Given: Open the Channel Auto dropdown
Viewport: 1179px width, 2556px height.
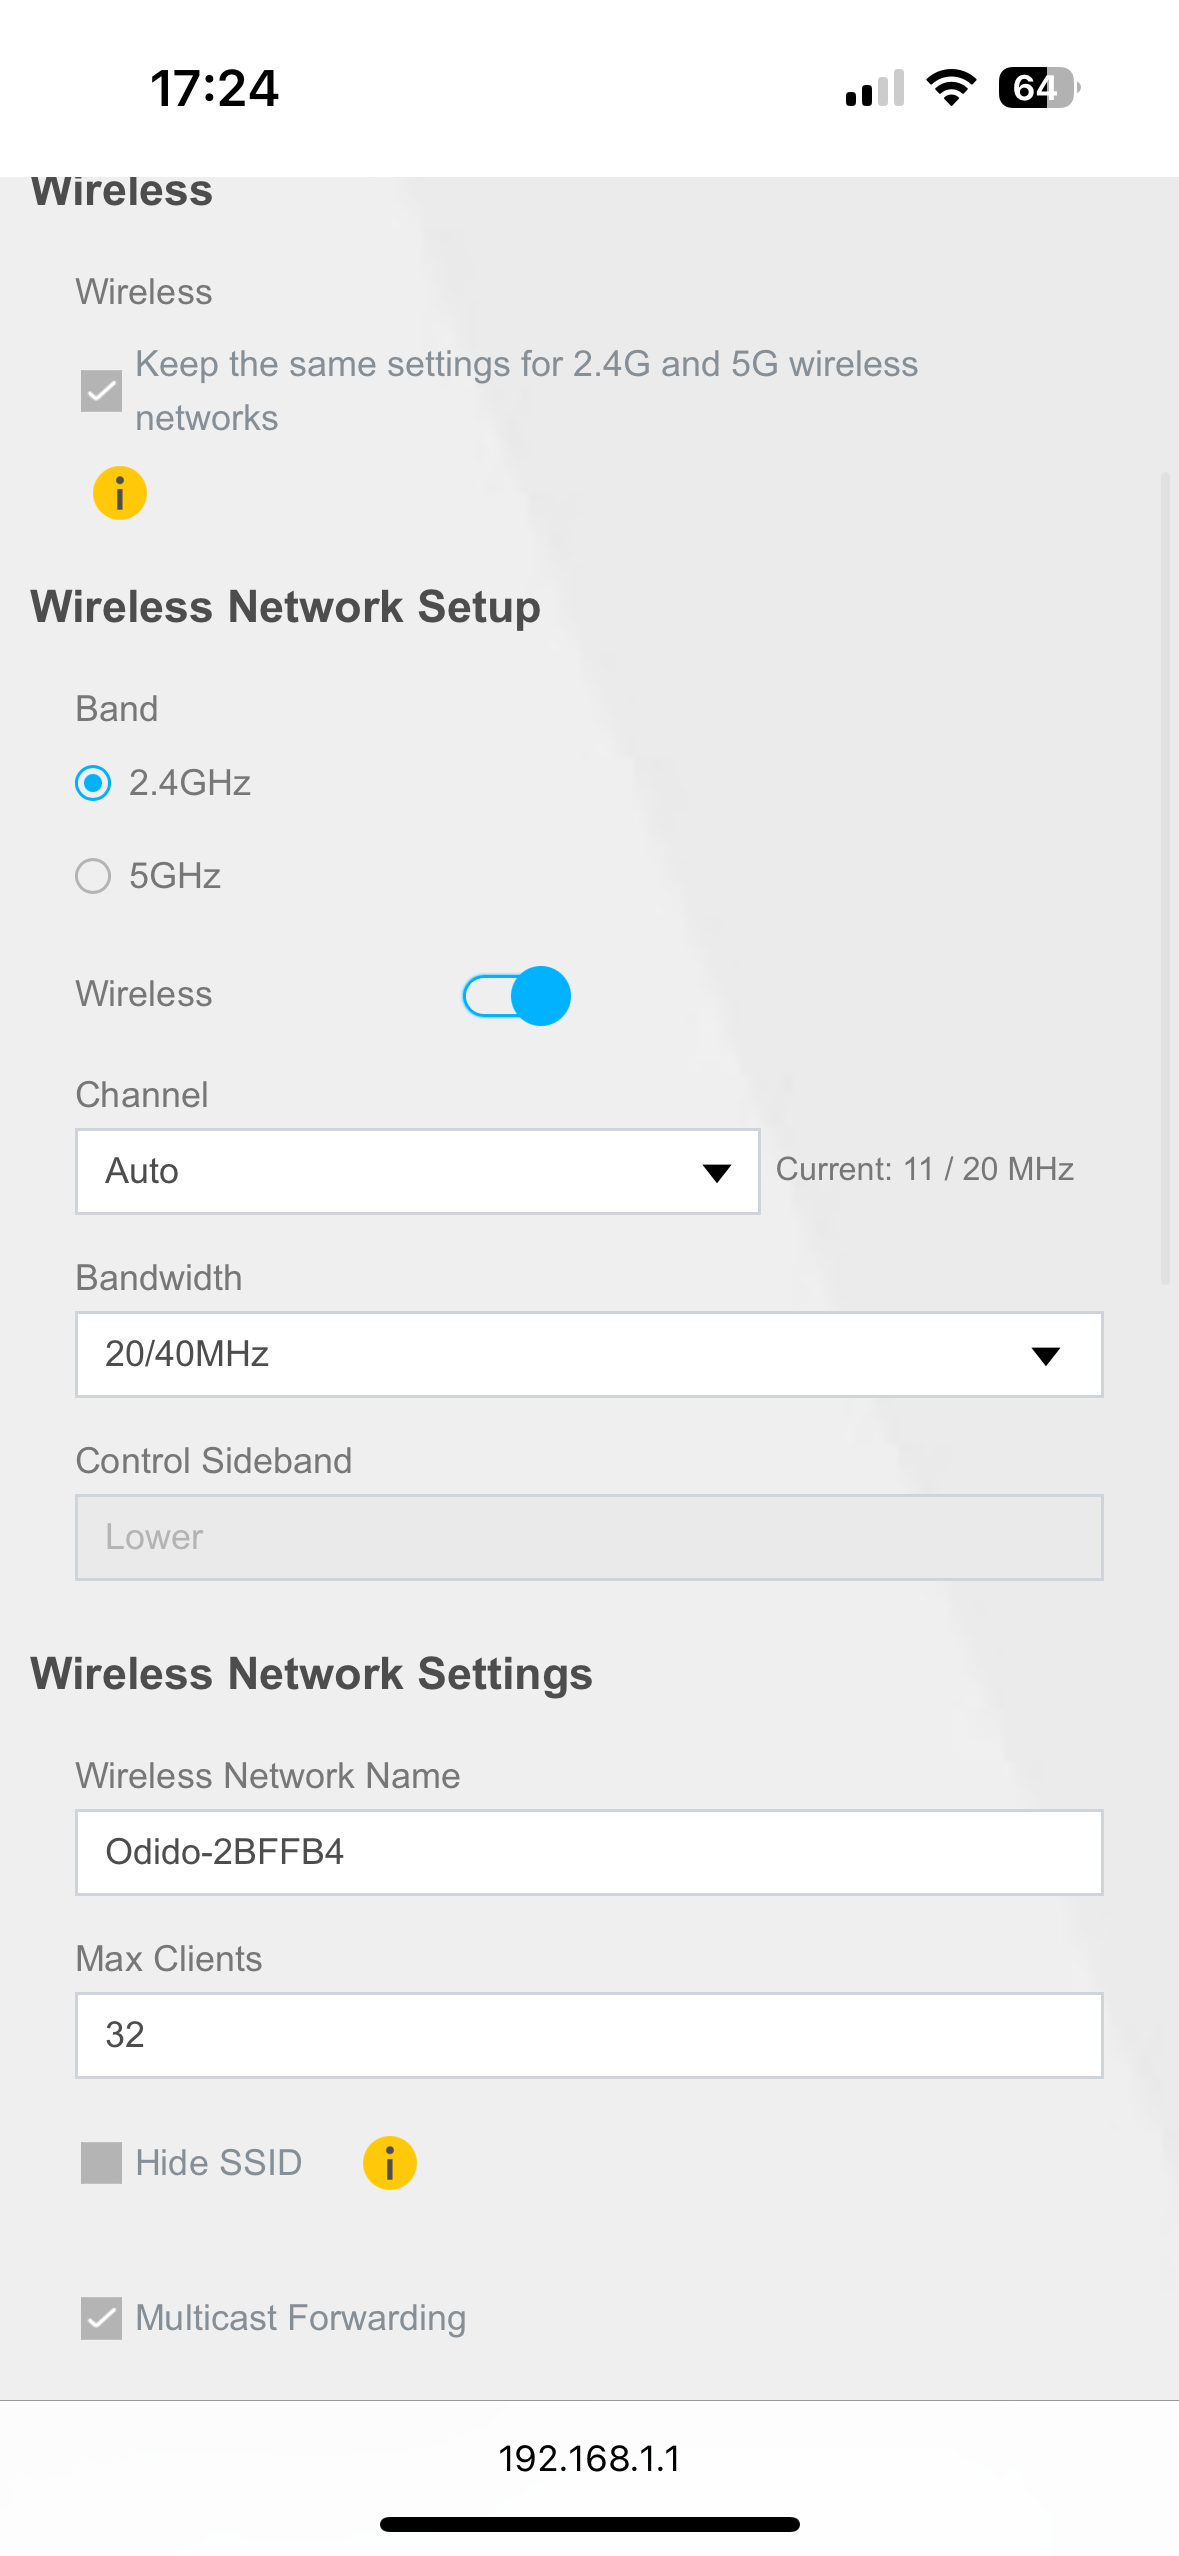Looking at the screenshot, I should 418,1172.
